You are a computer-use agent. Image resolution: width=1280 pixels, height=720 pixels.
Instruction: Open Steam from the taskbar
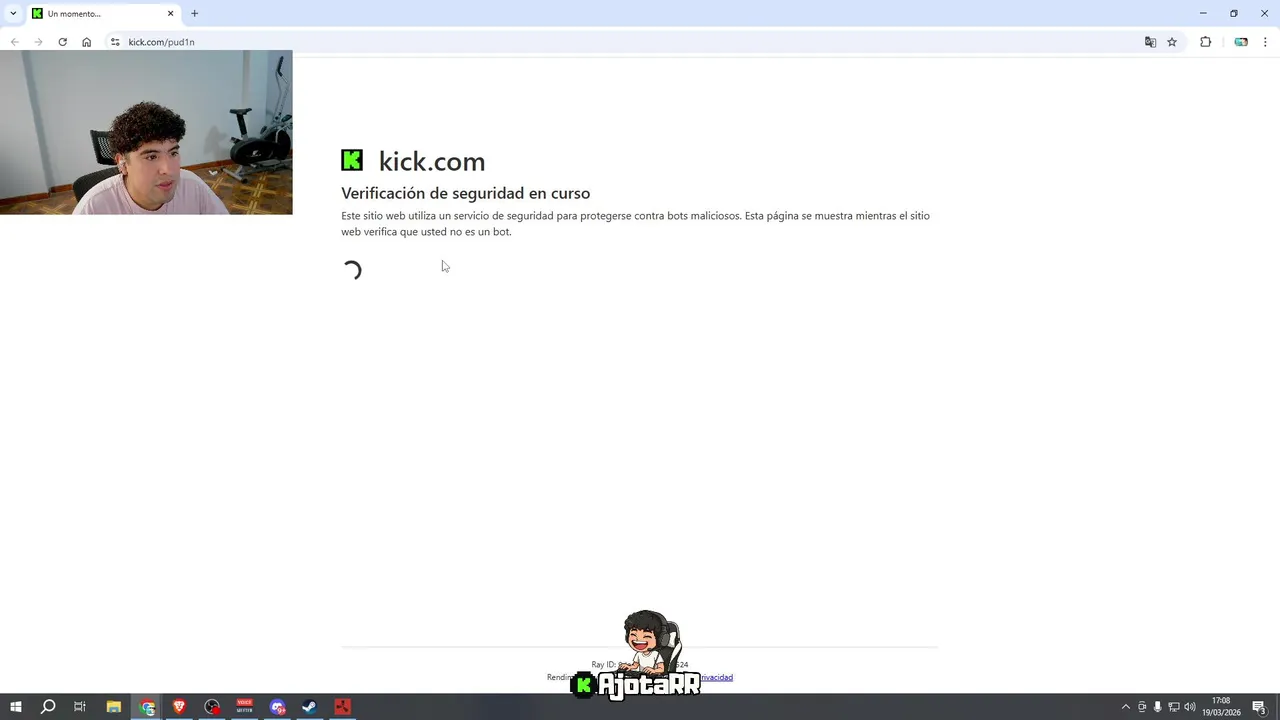tap(310, 707)
